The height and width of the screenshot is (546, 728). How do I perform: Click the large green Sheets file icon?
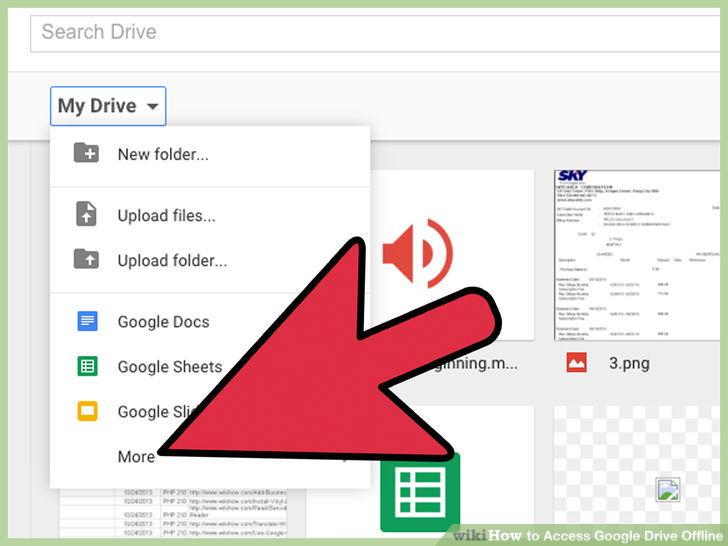point(420,492)
